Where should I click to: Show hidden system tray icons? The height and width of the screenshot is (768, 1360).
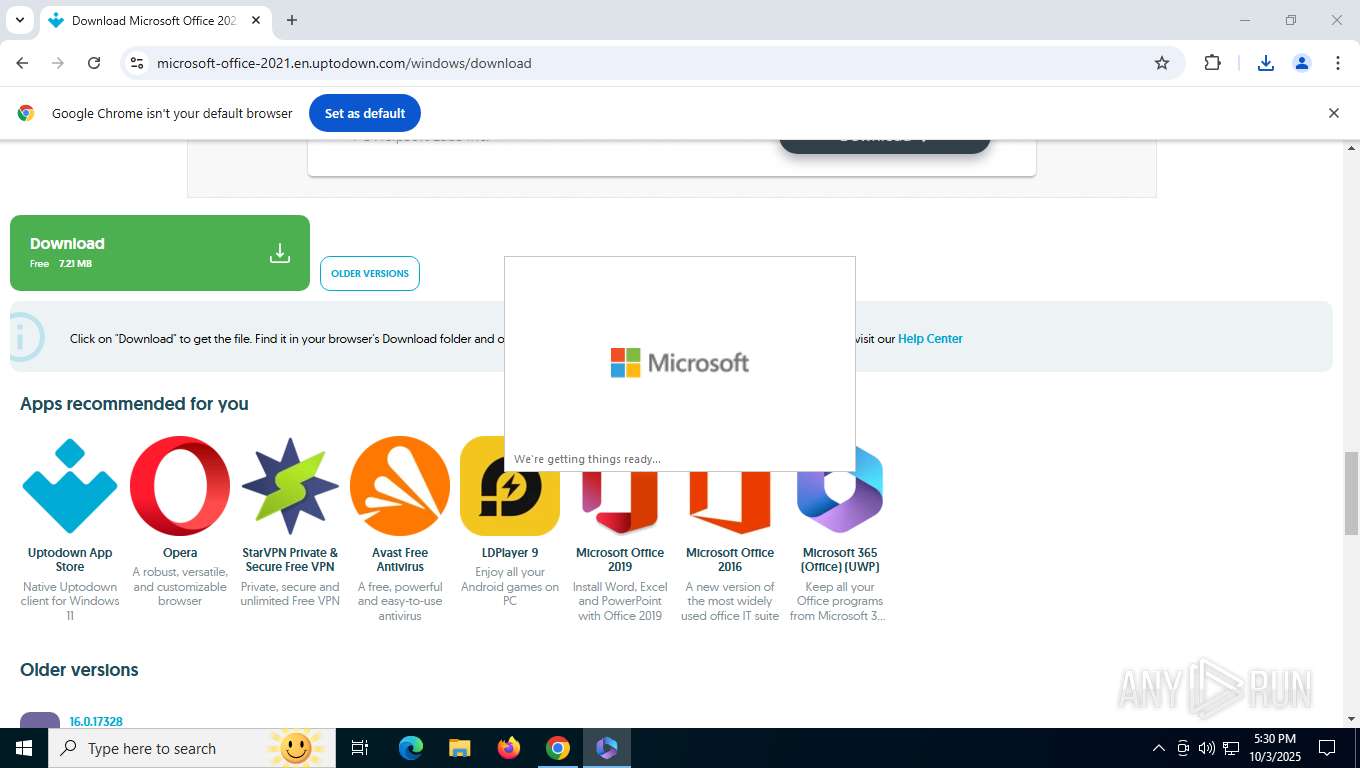1159,748
